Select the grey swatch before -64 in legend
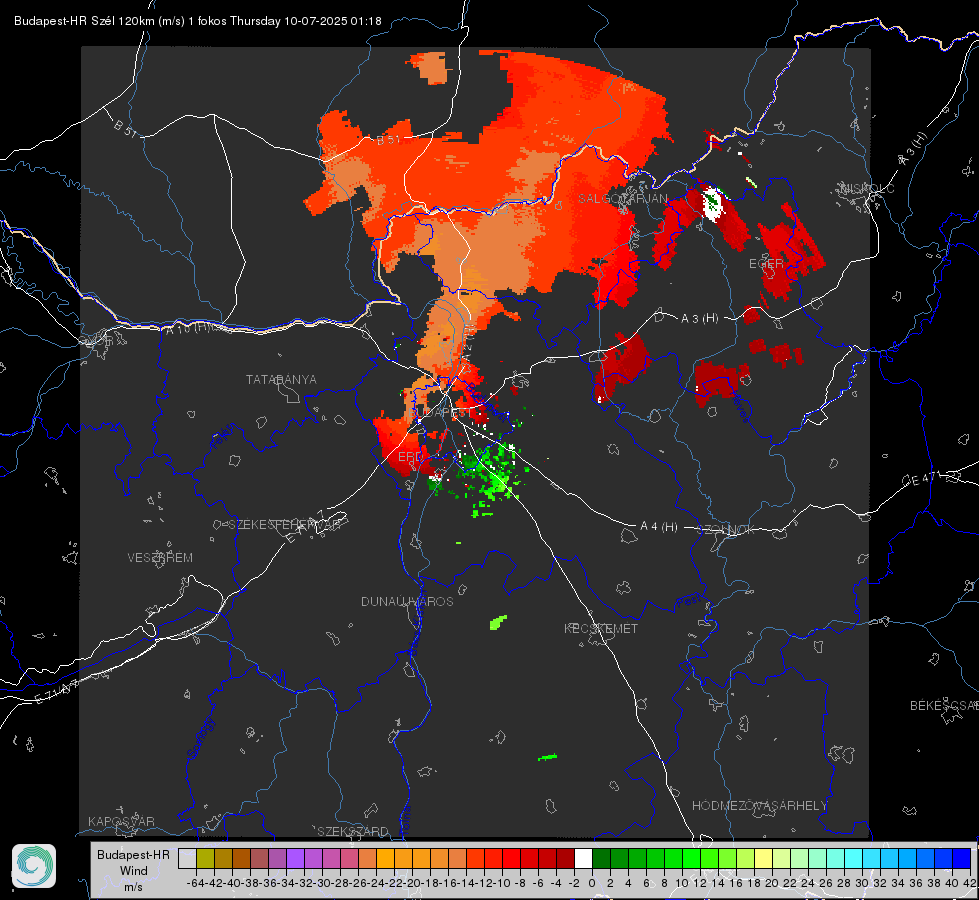Screen dimensions: 979x900 187,858
